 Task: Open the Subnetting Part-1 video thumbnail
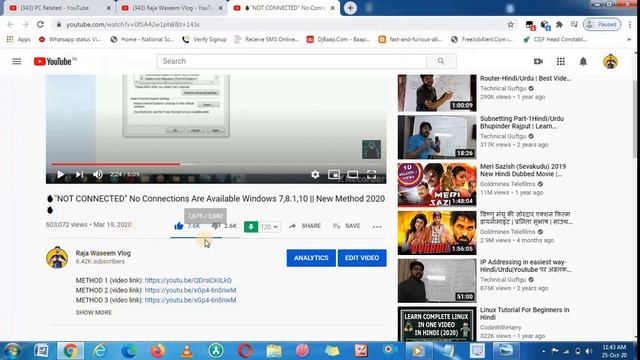(x=437, y=137)
